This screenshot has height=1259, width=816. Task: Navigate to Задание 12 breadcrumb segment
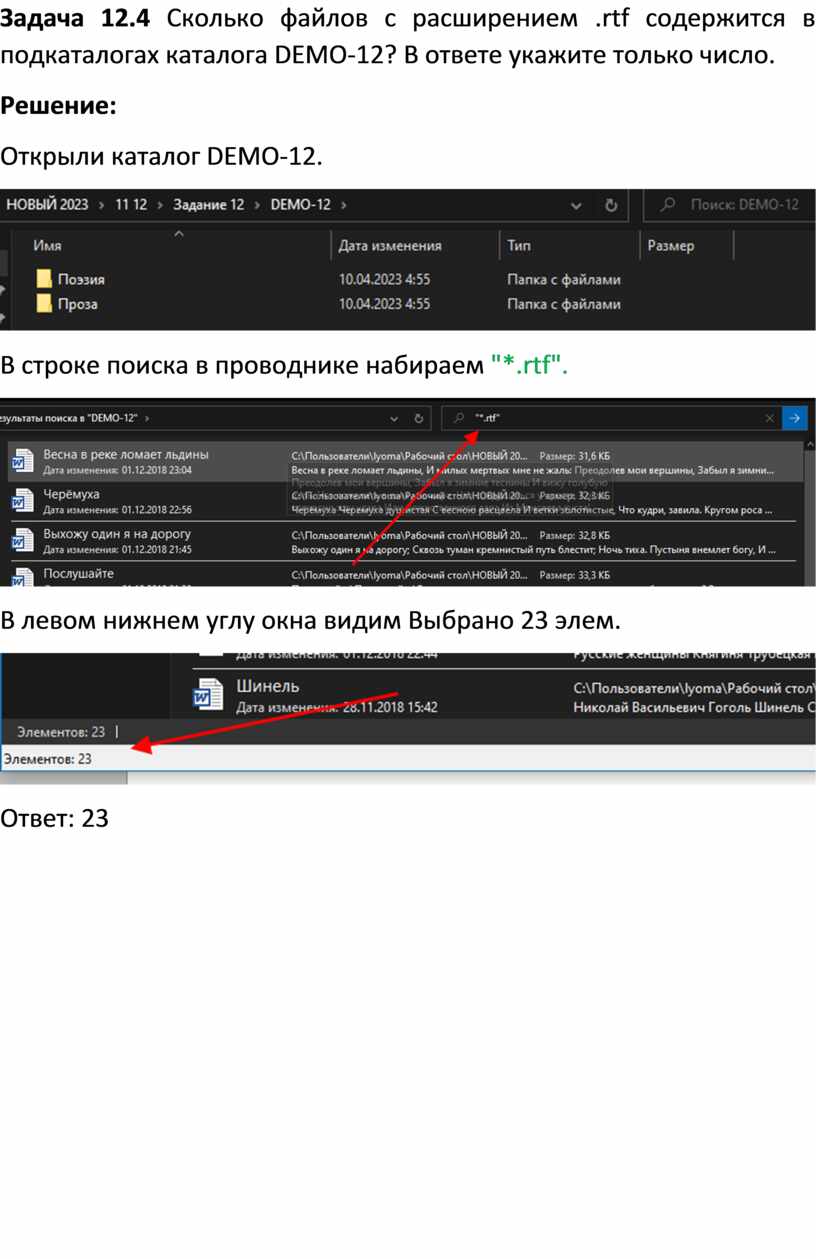coord(208,205)
